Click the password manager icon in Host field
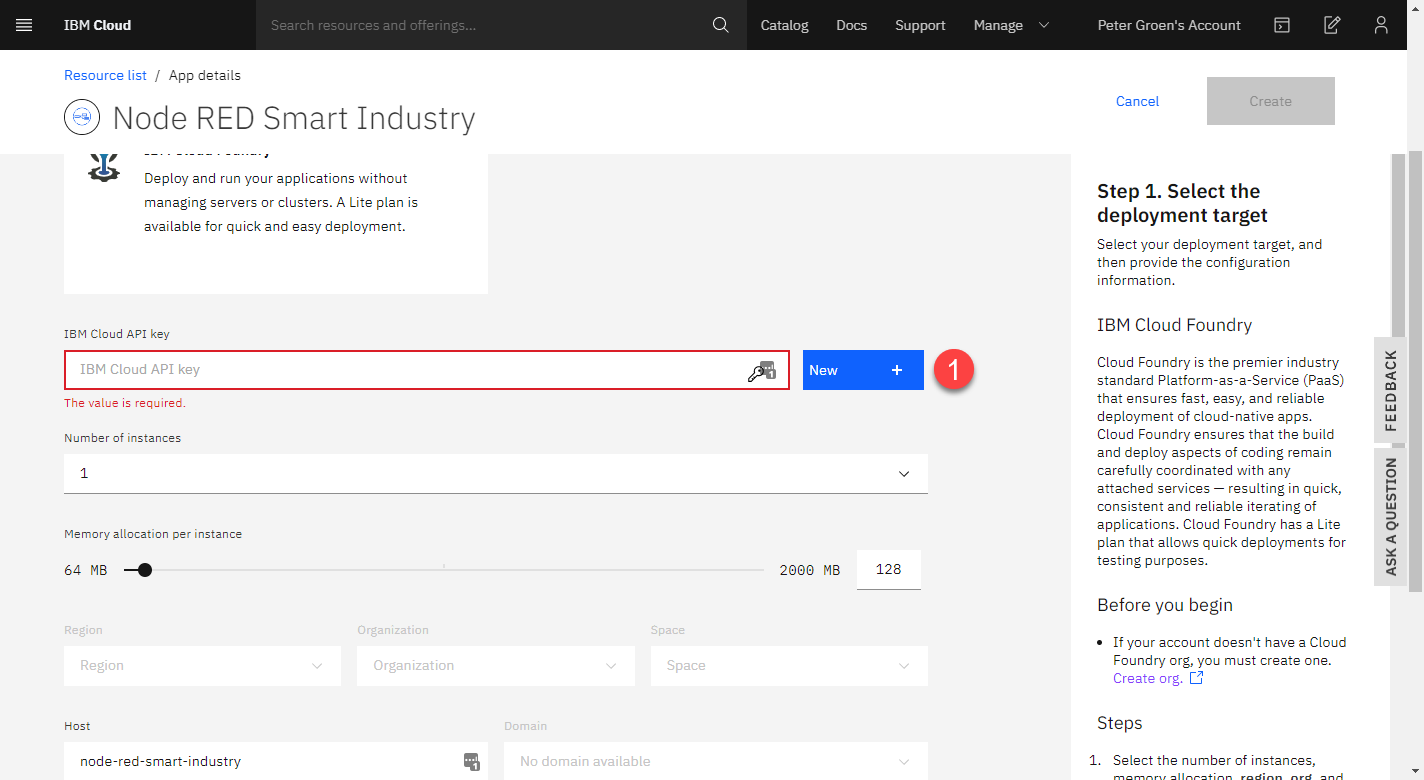 [472, 762]
